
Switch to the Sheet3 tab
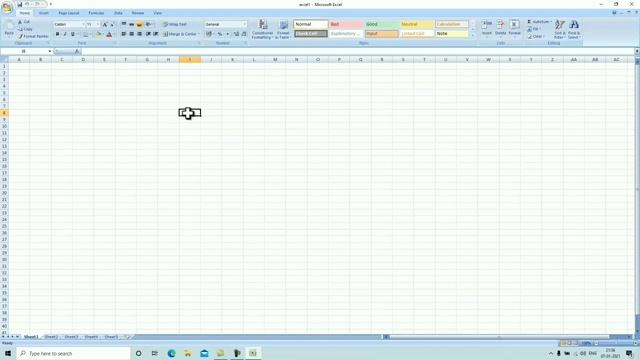tap(71, 337)
